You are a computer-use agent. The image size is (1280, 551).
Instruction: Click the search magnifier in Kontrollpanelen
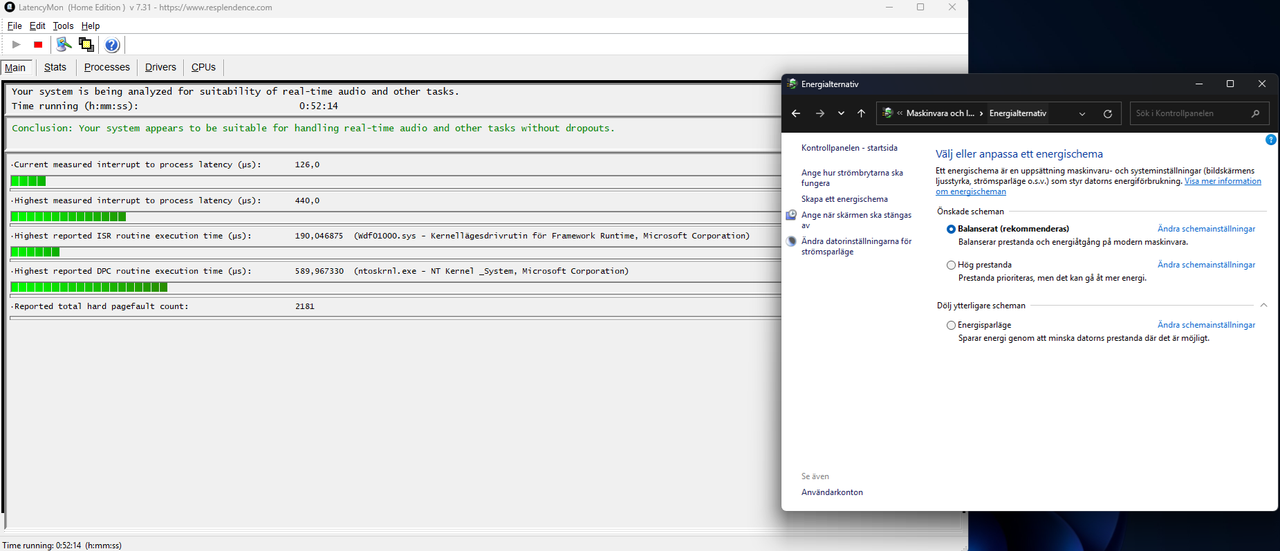coord(1257,114)
